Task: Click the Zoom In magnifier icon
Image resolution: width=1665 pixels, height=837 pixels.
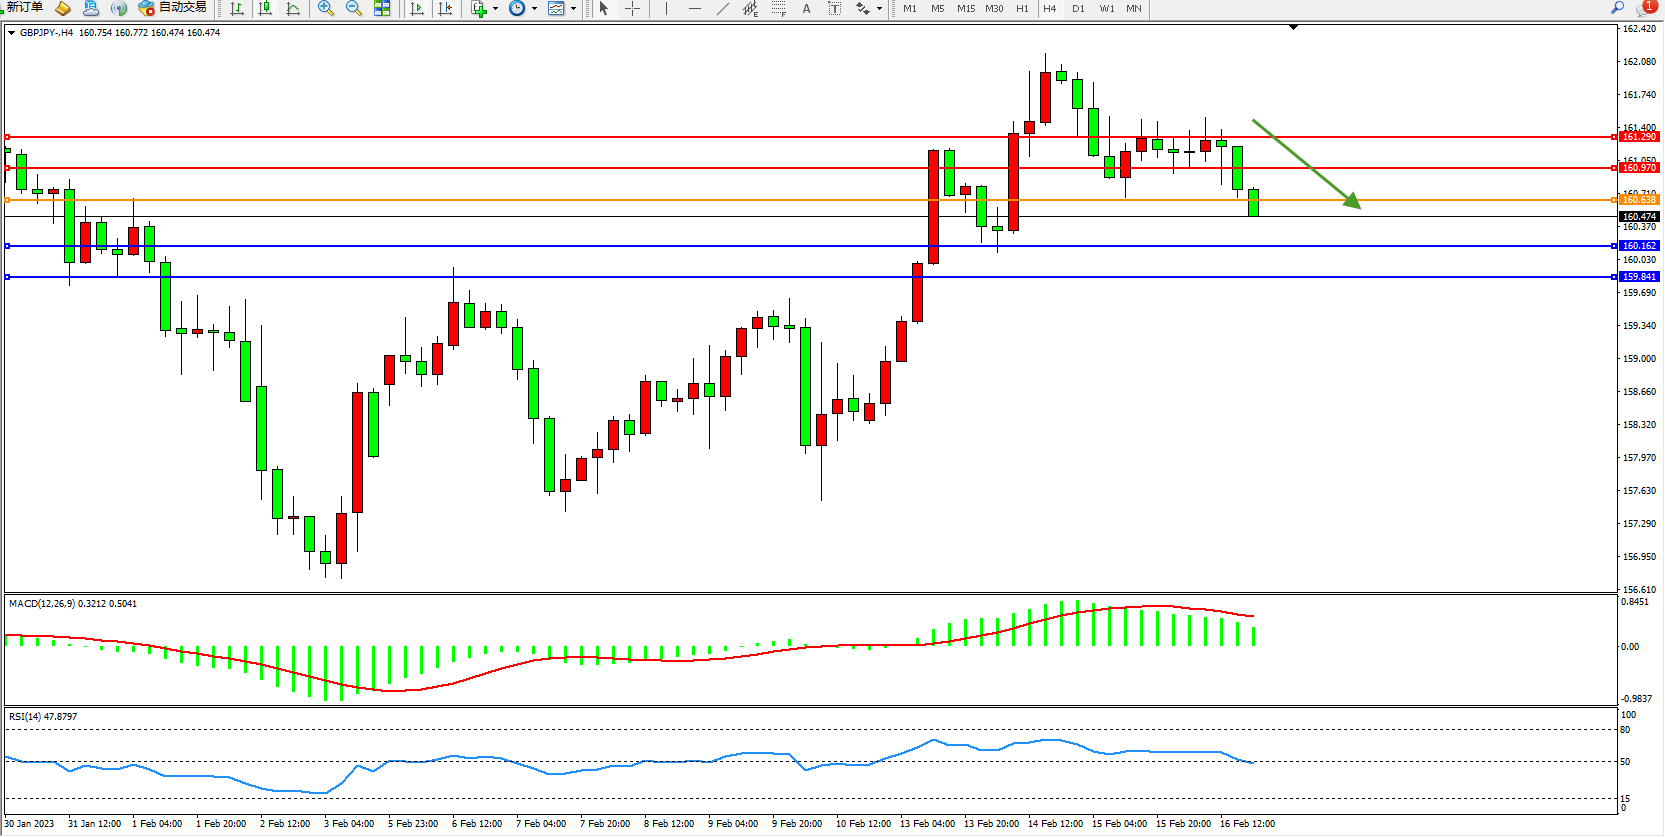Action: pos(325,9)
